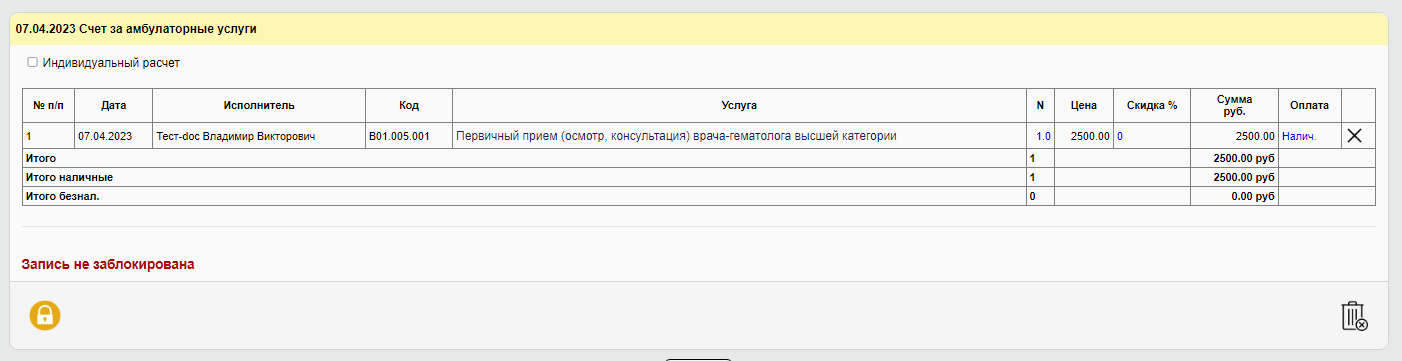Click the price cell 2500.00
This screenshot has height=361, width=1402.
(1084, 136)
